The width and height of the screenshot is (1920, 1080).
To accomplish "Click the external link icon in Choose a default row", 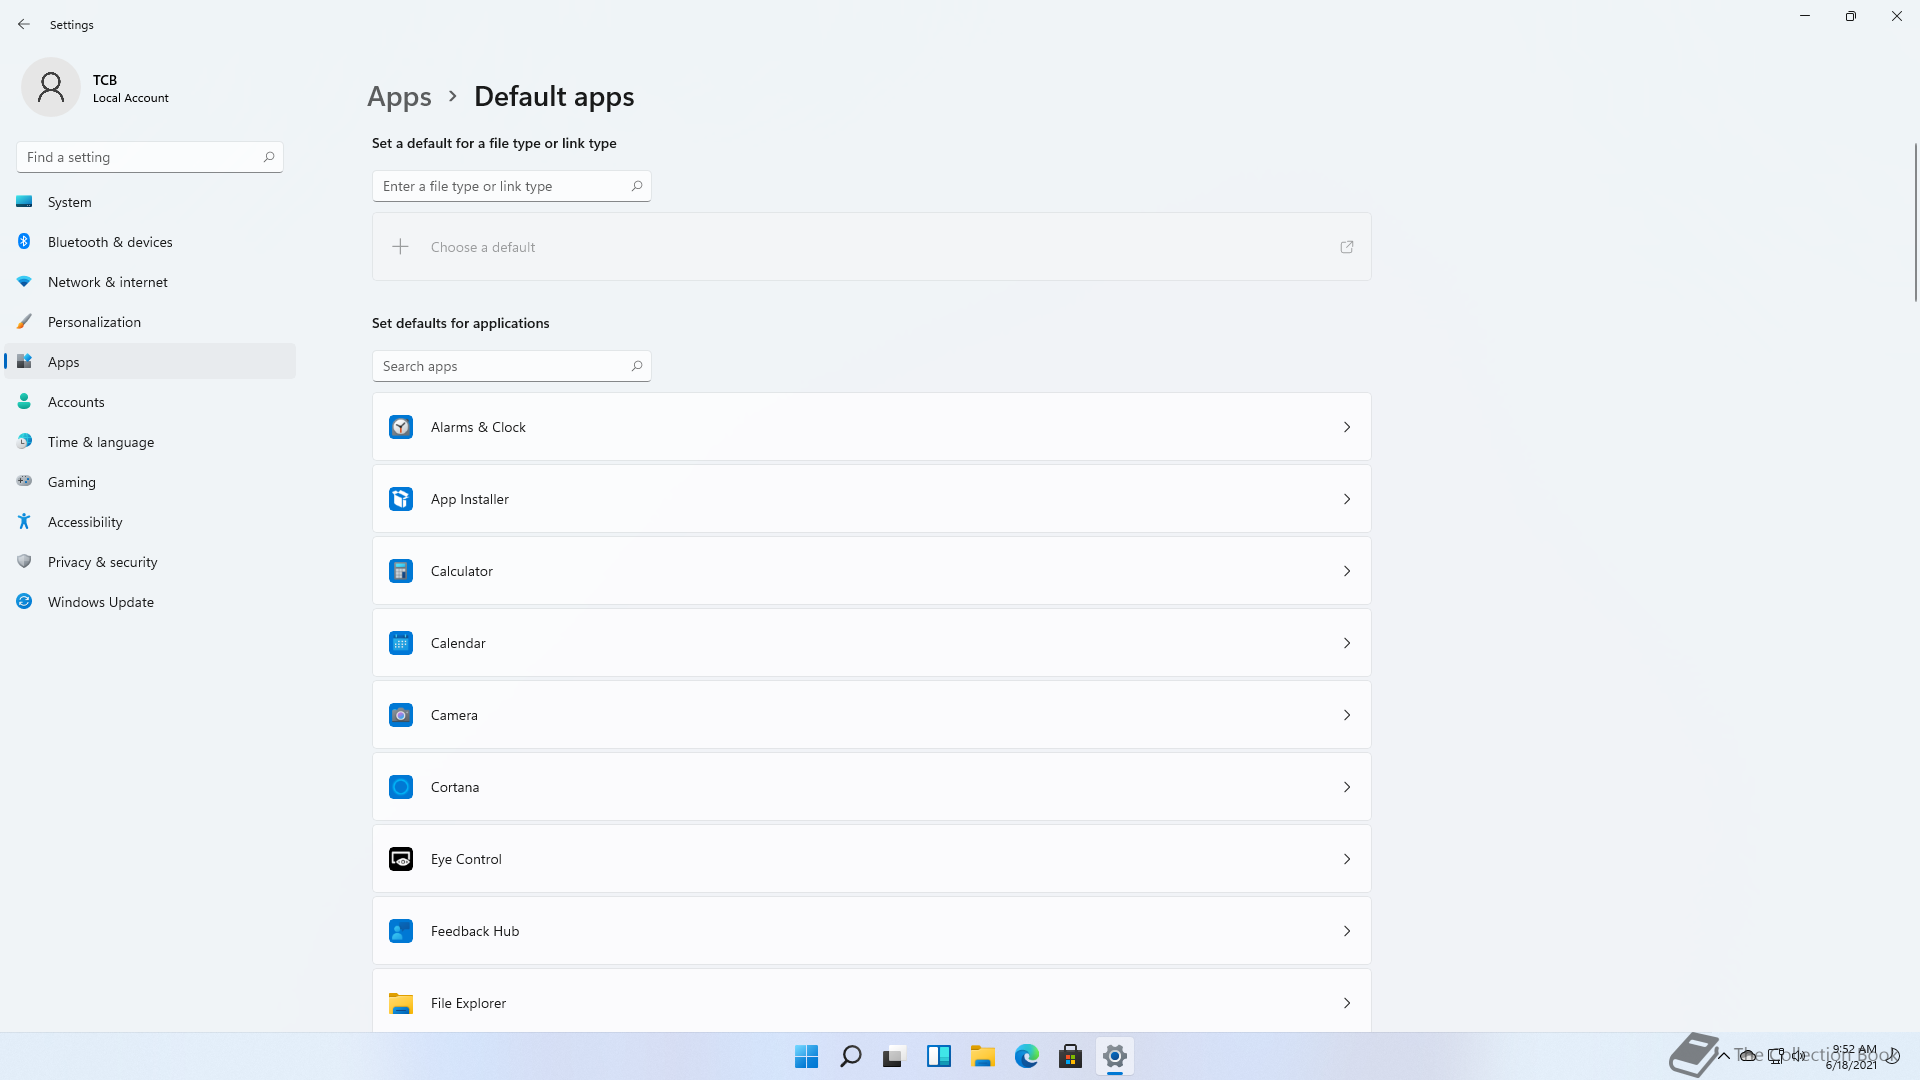I will pos(1347,247).
